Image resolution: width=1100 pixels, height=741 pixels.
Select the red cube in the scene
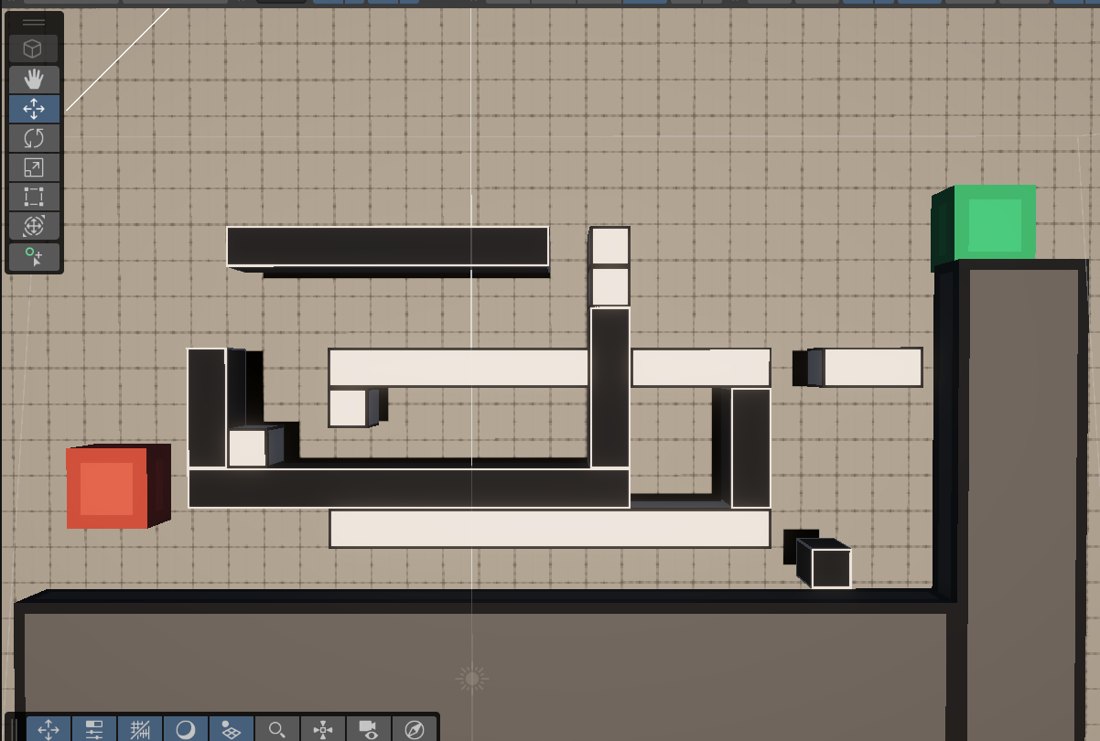pyautogui.click(x=118, y=486)
